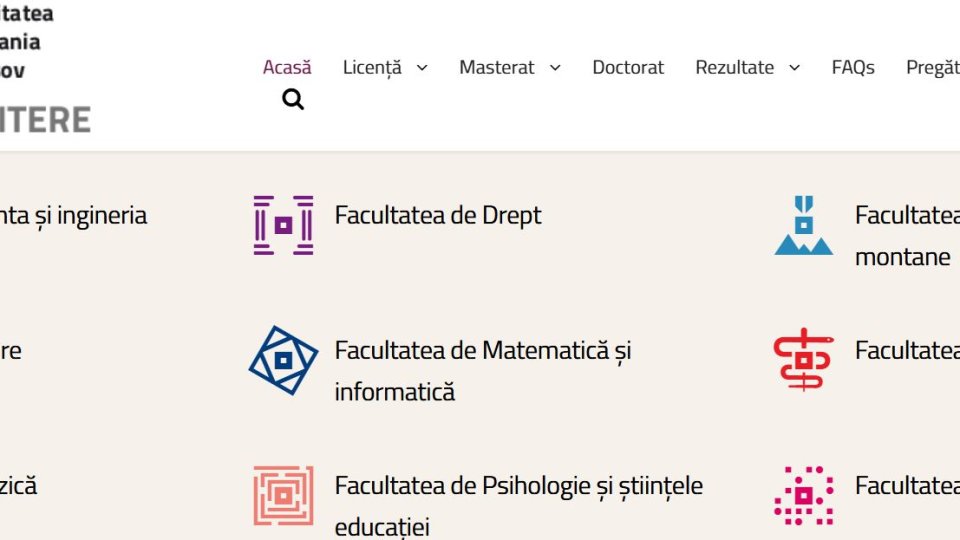Expand the Rezultate dropdown chevron
Screen dimensions: 960x540
795,68
